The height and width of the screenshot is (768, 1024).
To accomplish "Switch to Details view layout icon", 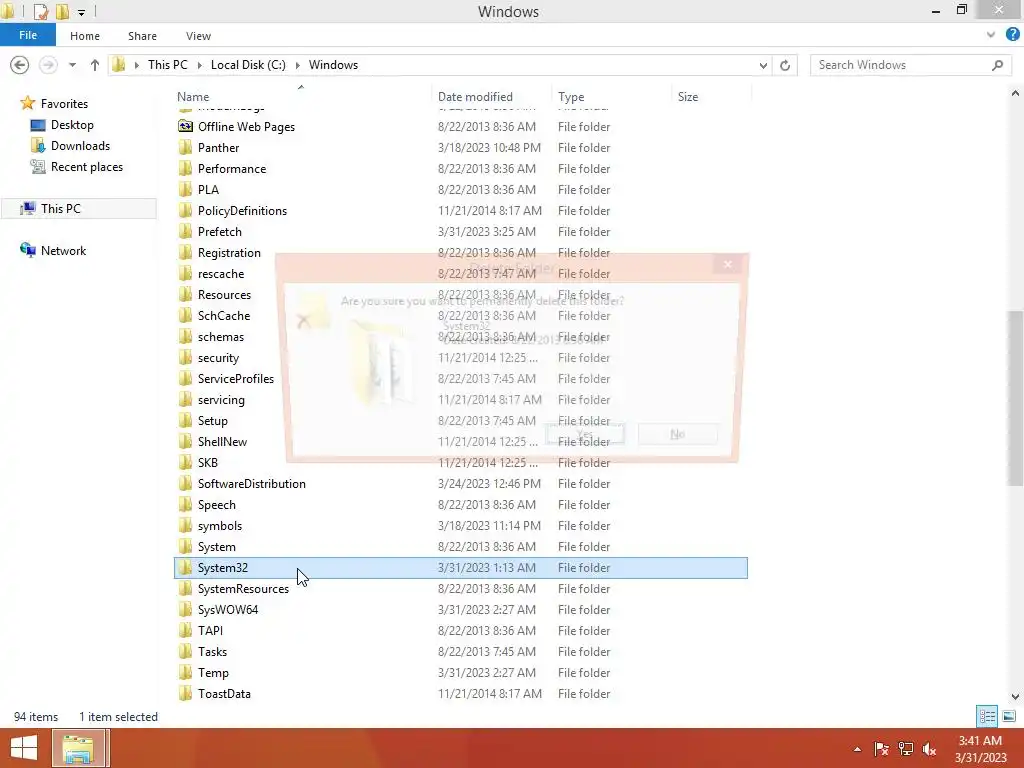I will pos(987,716).
